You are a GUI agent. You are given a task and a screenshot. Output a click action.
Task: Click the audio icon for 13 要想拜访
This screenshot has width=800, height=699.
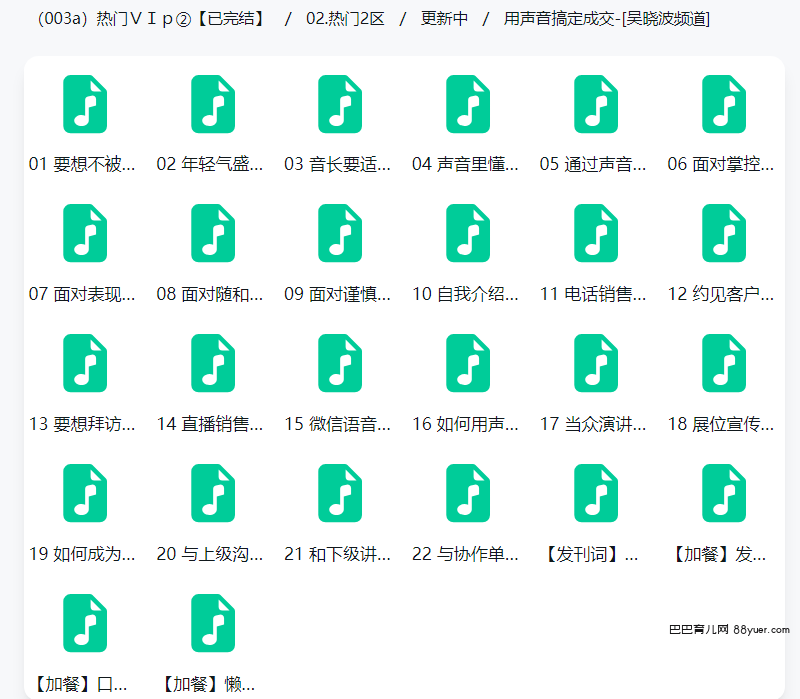(x=85, y=363)
